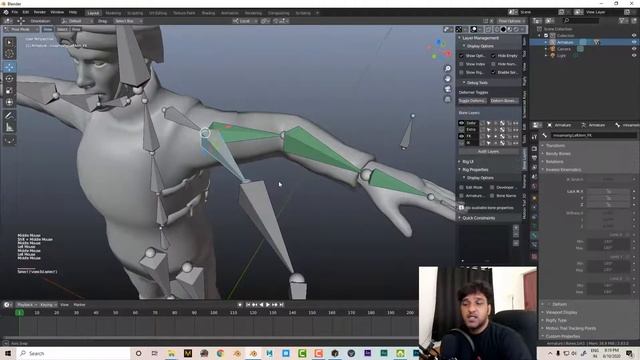Hide the Armature in outliner via eye
Viewport: 640px width, 360px height.
coord(634,42)
